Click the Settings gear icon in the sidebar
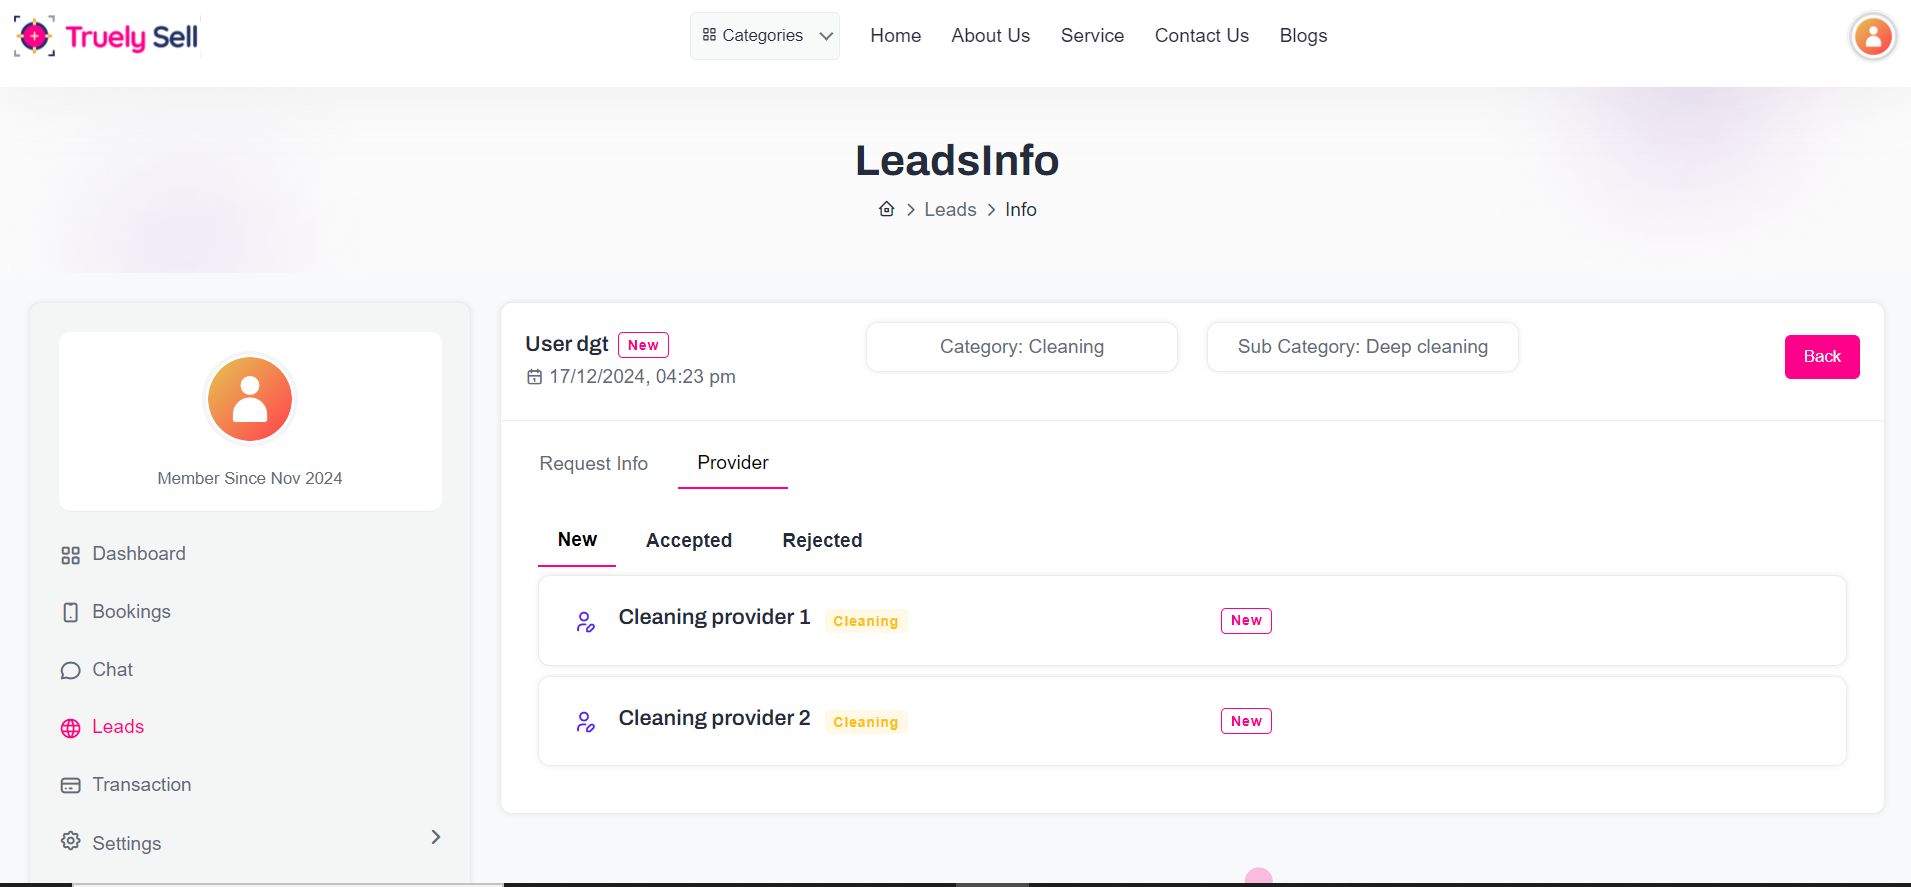 click(70, 841)
